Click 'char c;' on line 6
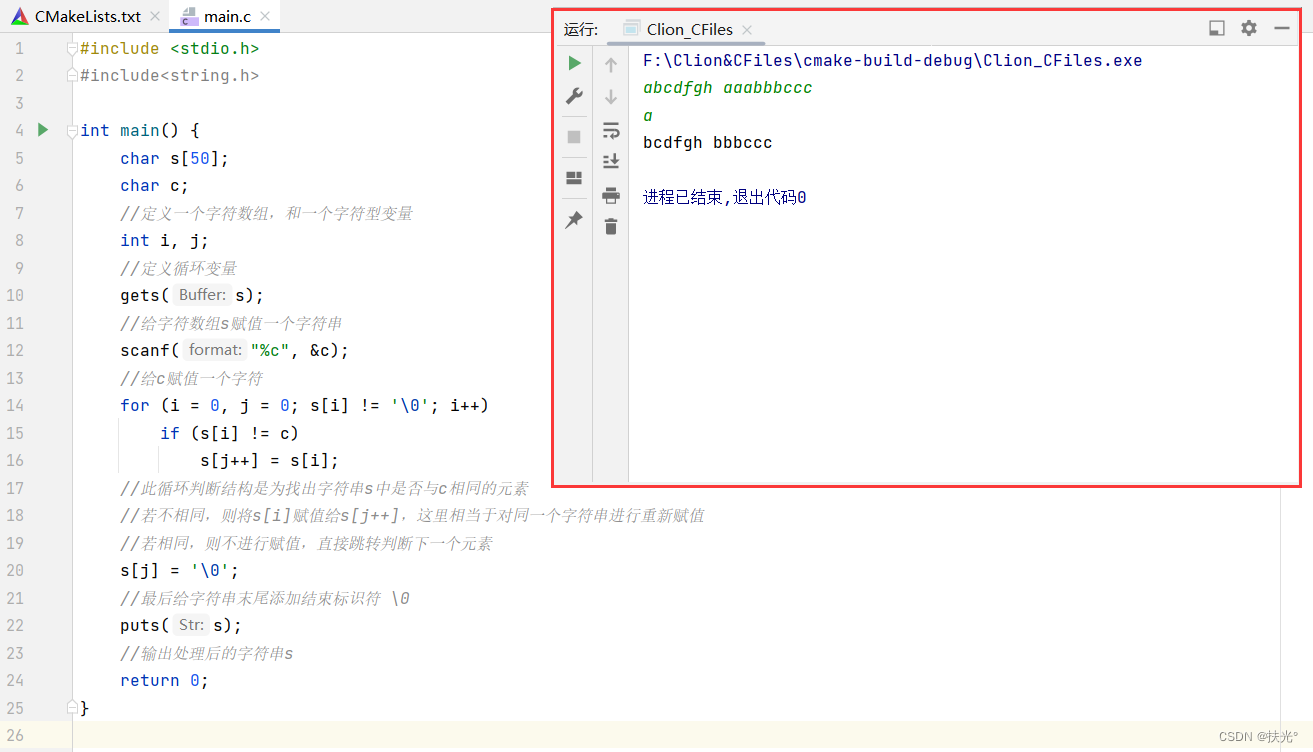 click(x=154, y=185)
